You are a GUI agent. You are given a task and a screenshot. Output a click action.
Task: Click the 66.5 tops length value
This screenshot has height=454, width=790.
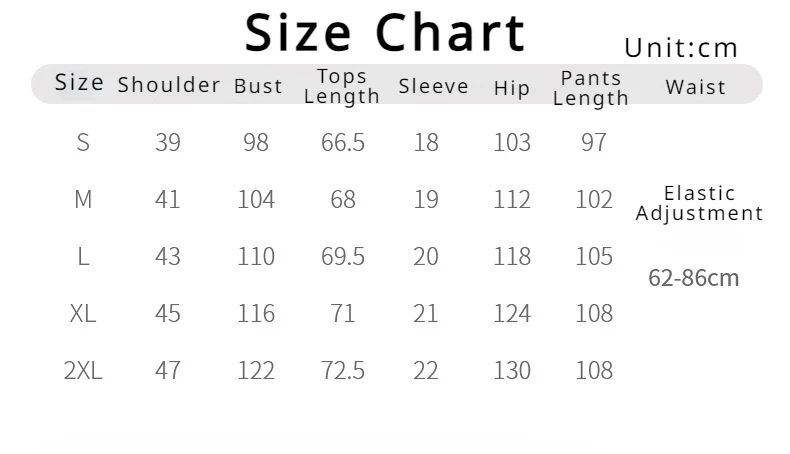[x=343, y=143]
